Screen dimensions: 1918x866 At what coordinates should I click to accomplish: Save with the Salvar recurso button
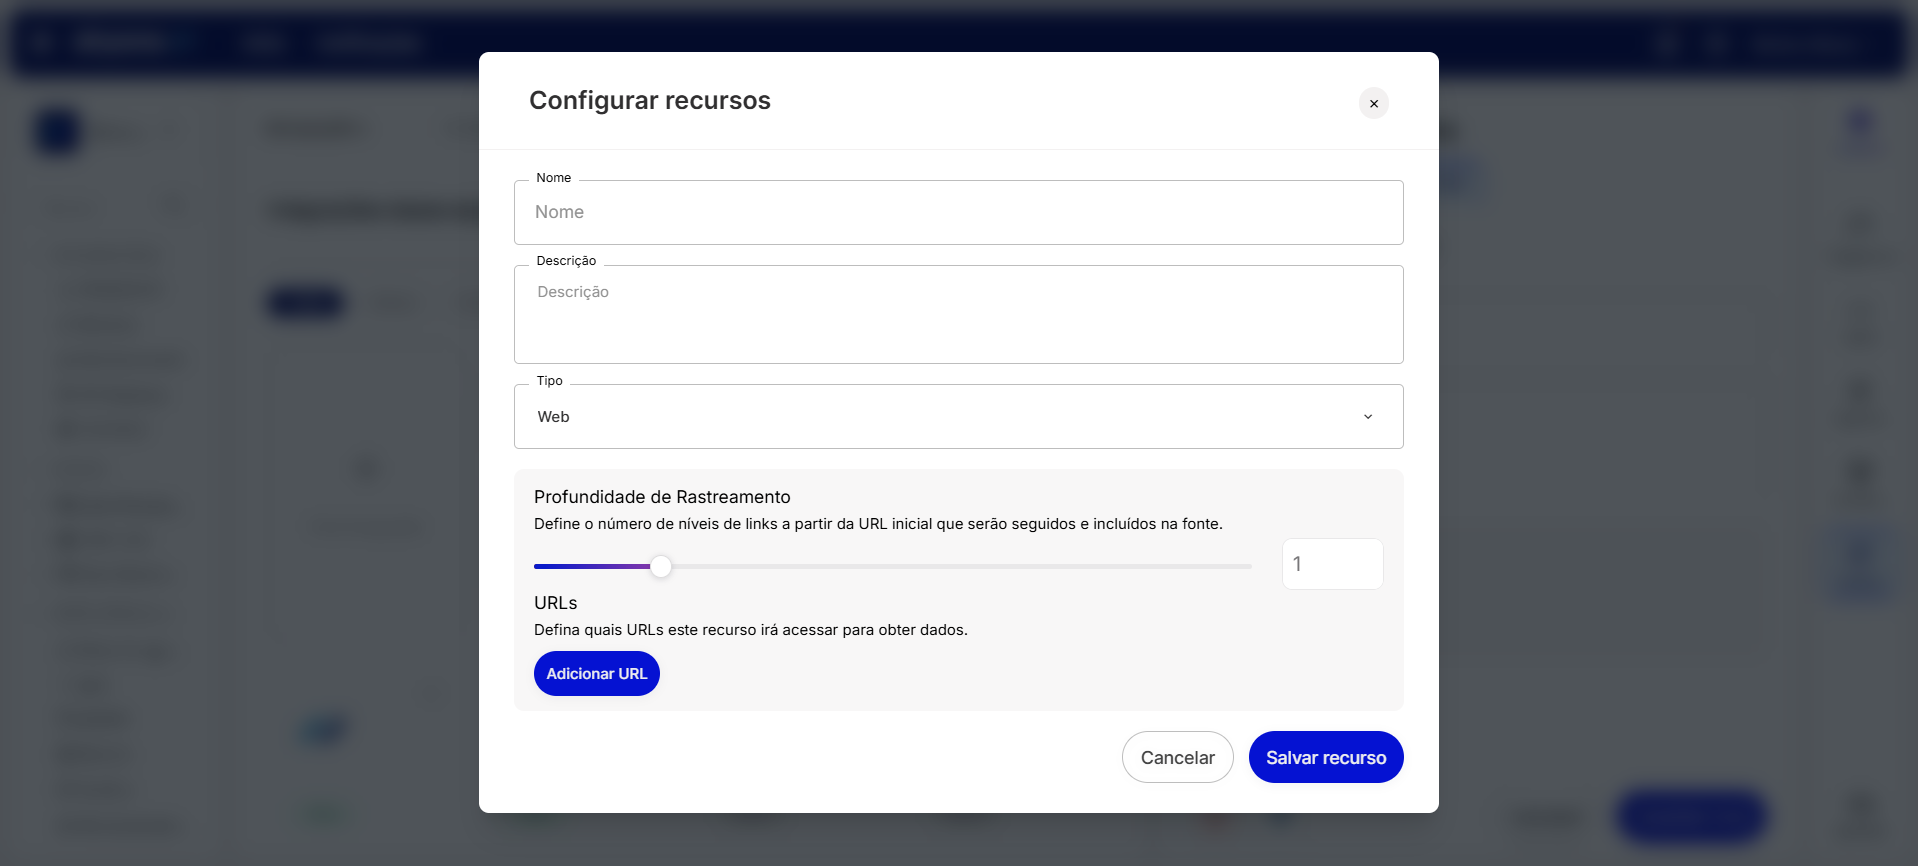[1325, 758]
